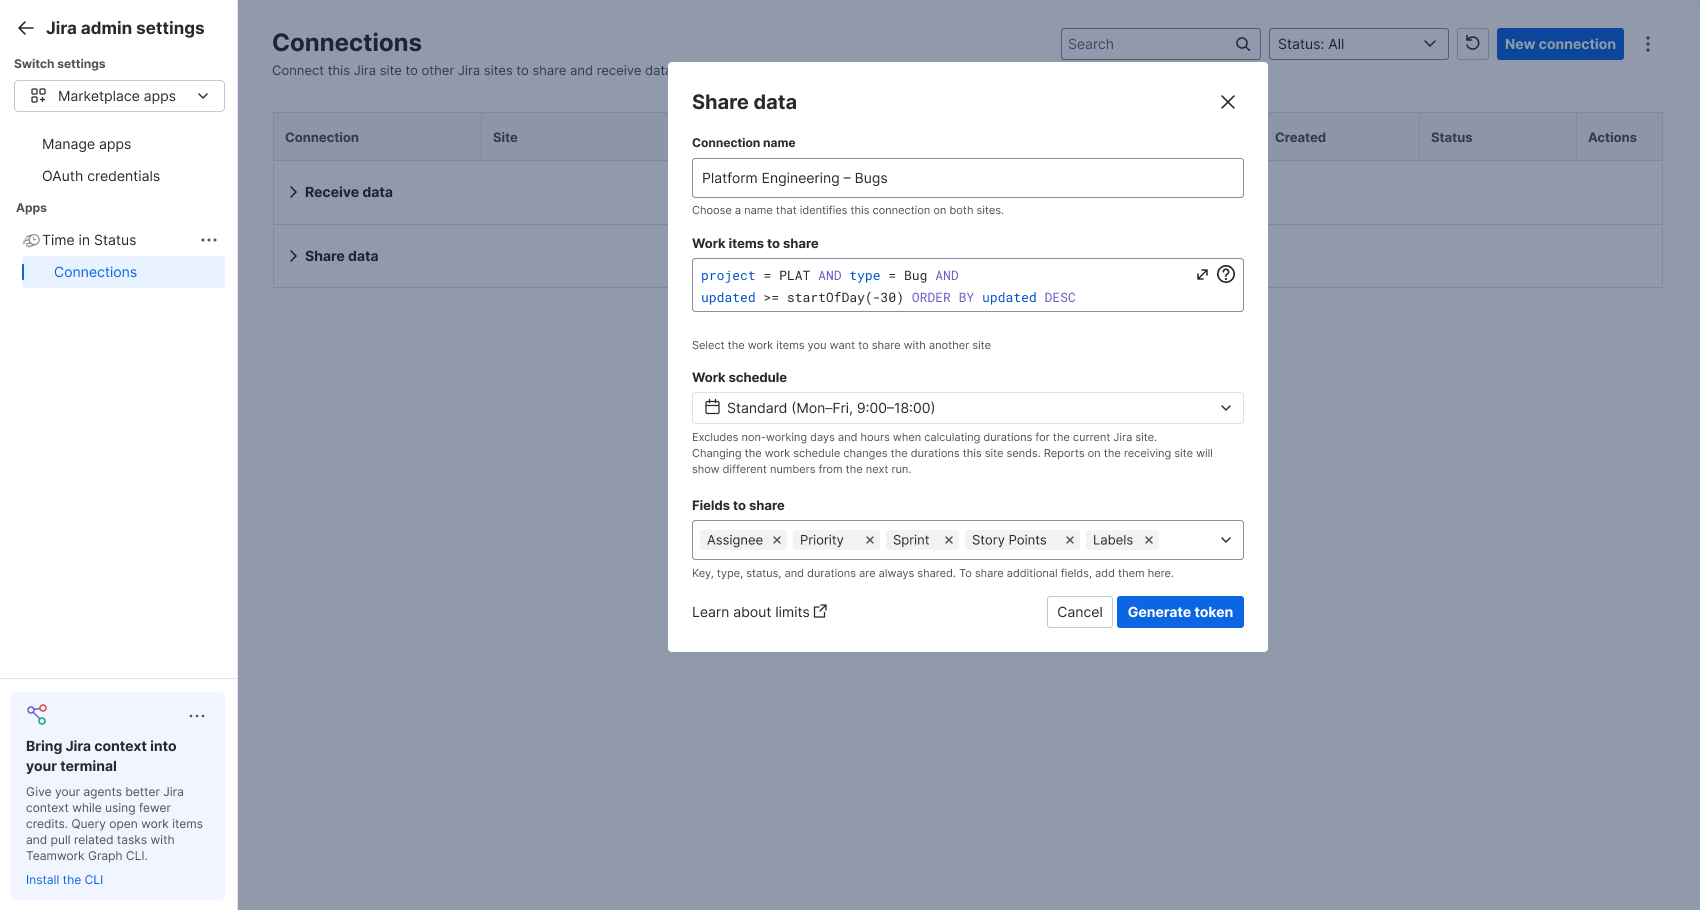Click Cancel in the Share data dialog
The width and height of the screenshot is (1700, 910).
tap(1080, 612)
